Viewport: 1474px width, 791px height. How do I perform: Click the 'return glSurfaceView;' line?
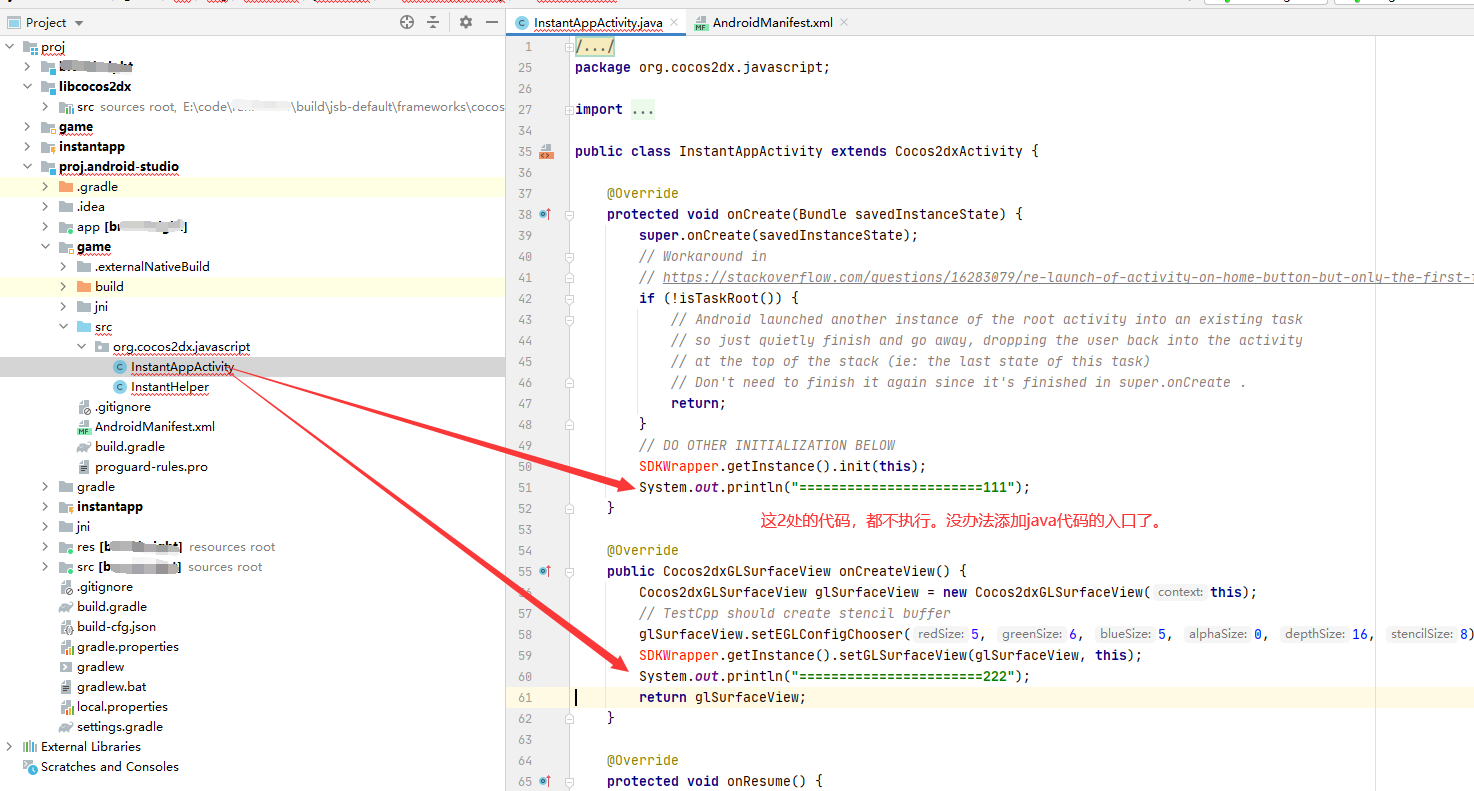tap(722, 697)
